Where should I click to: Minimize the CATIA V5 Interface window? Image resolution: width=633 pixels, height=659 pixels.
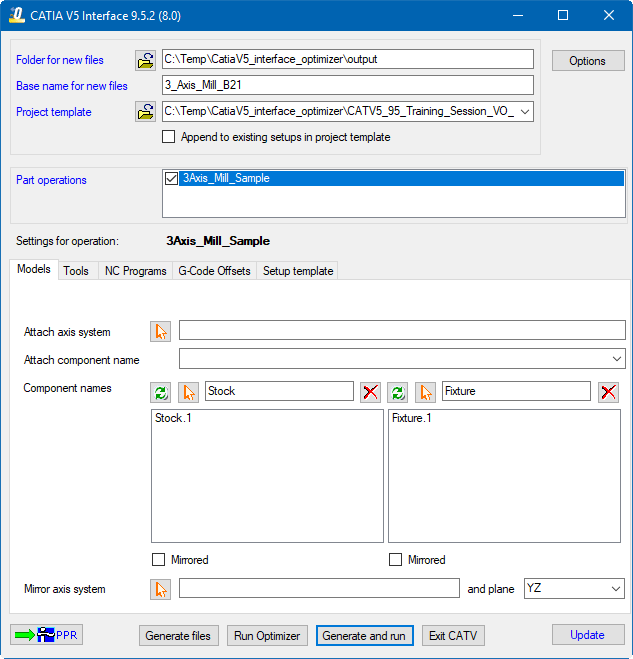coord(518,16)
